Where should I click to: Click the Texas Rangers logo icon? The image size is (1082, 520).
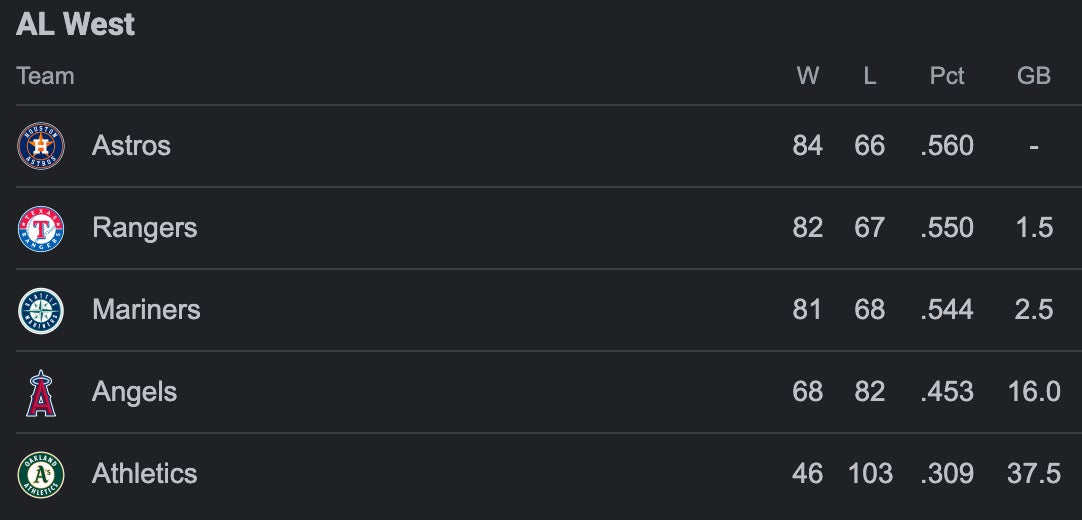point(41,228)
